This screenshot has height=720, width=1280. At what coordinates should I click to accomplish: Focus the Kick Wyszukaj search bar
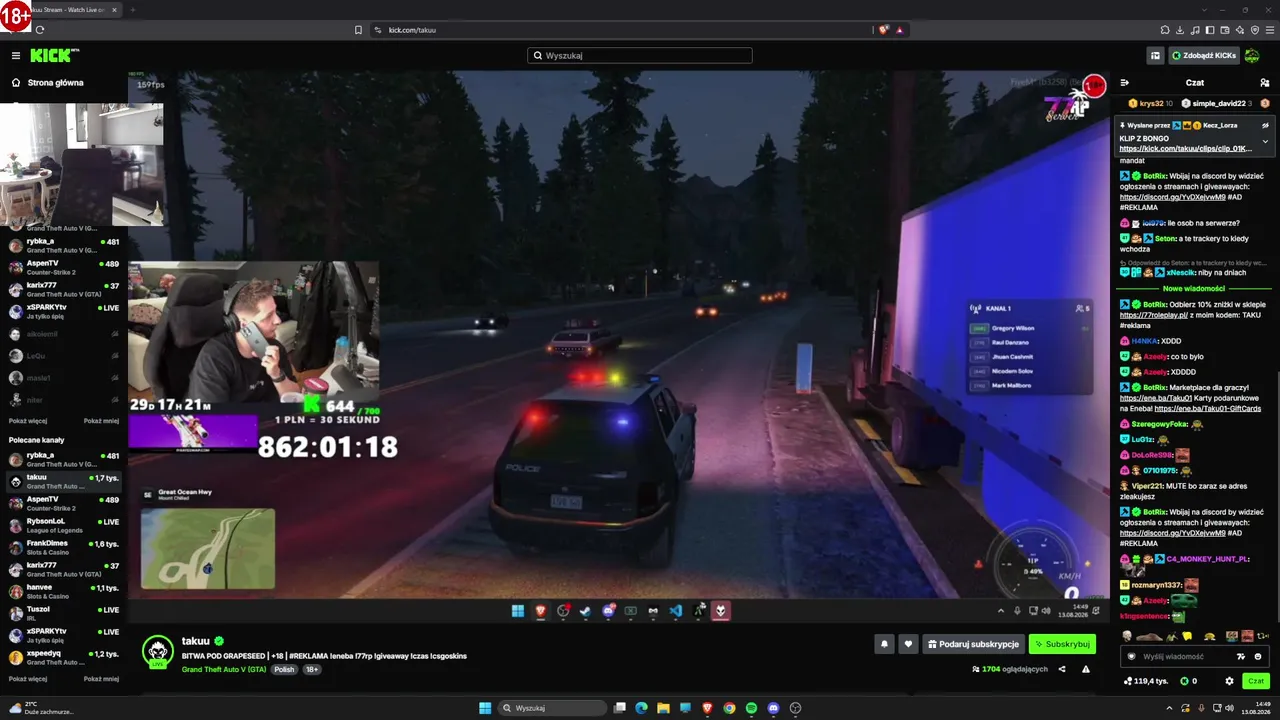click(640, 56)
